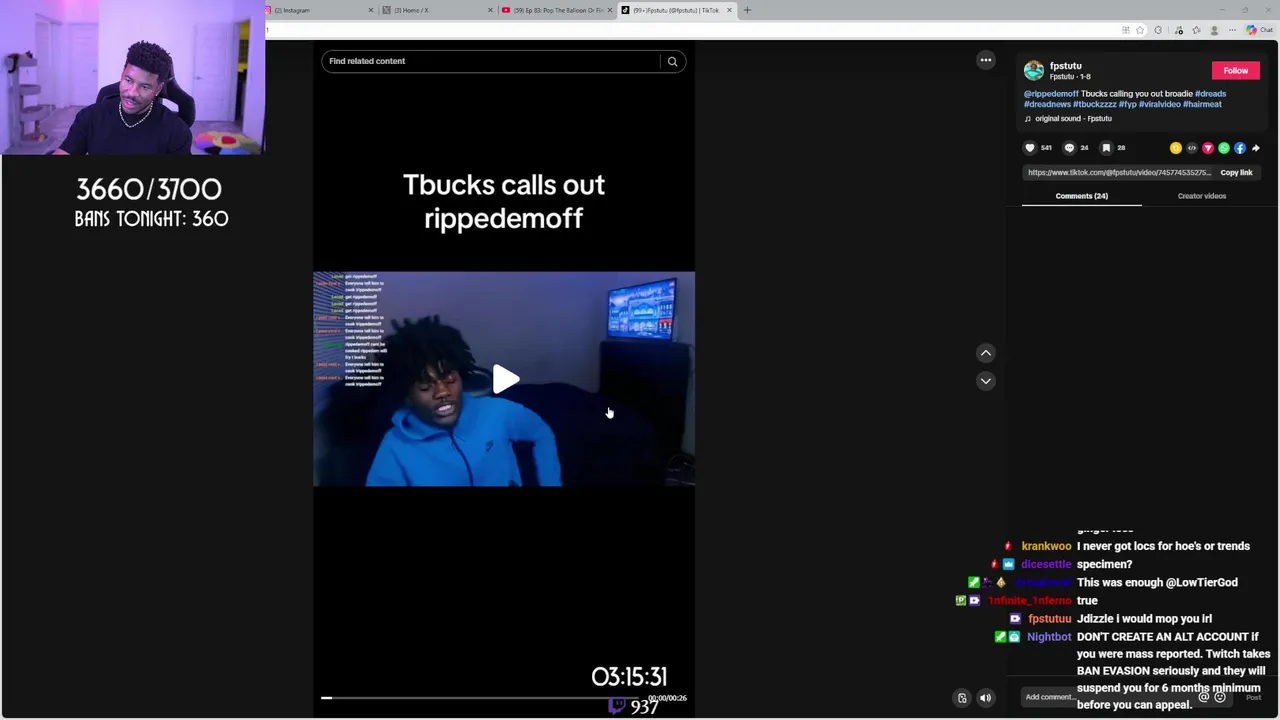This screenshot has height=720, width=1280.
Task: Send to friends via red icon
Action: pyautogui.click(x=1208, y=148)
